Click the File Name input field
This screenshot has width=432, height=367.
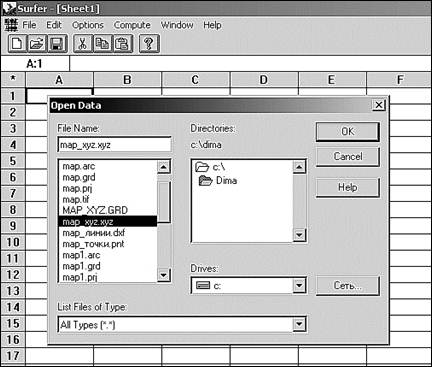pyautogui.click(x=114, y=145)
